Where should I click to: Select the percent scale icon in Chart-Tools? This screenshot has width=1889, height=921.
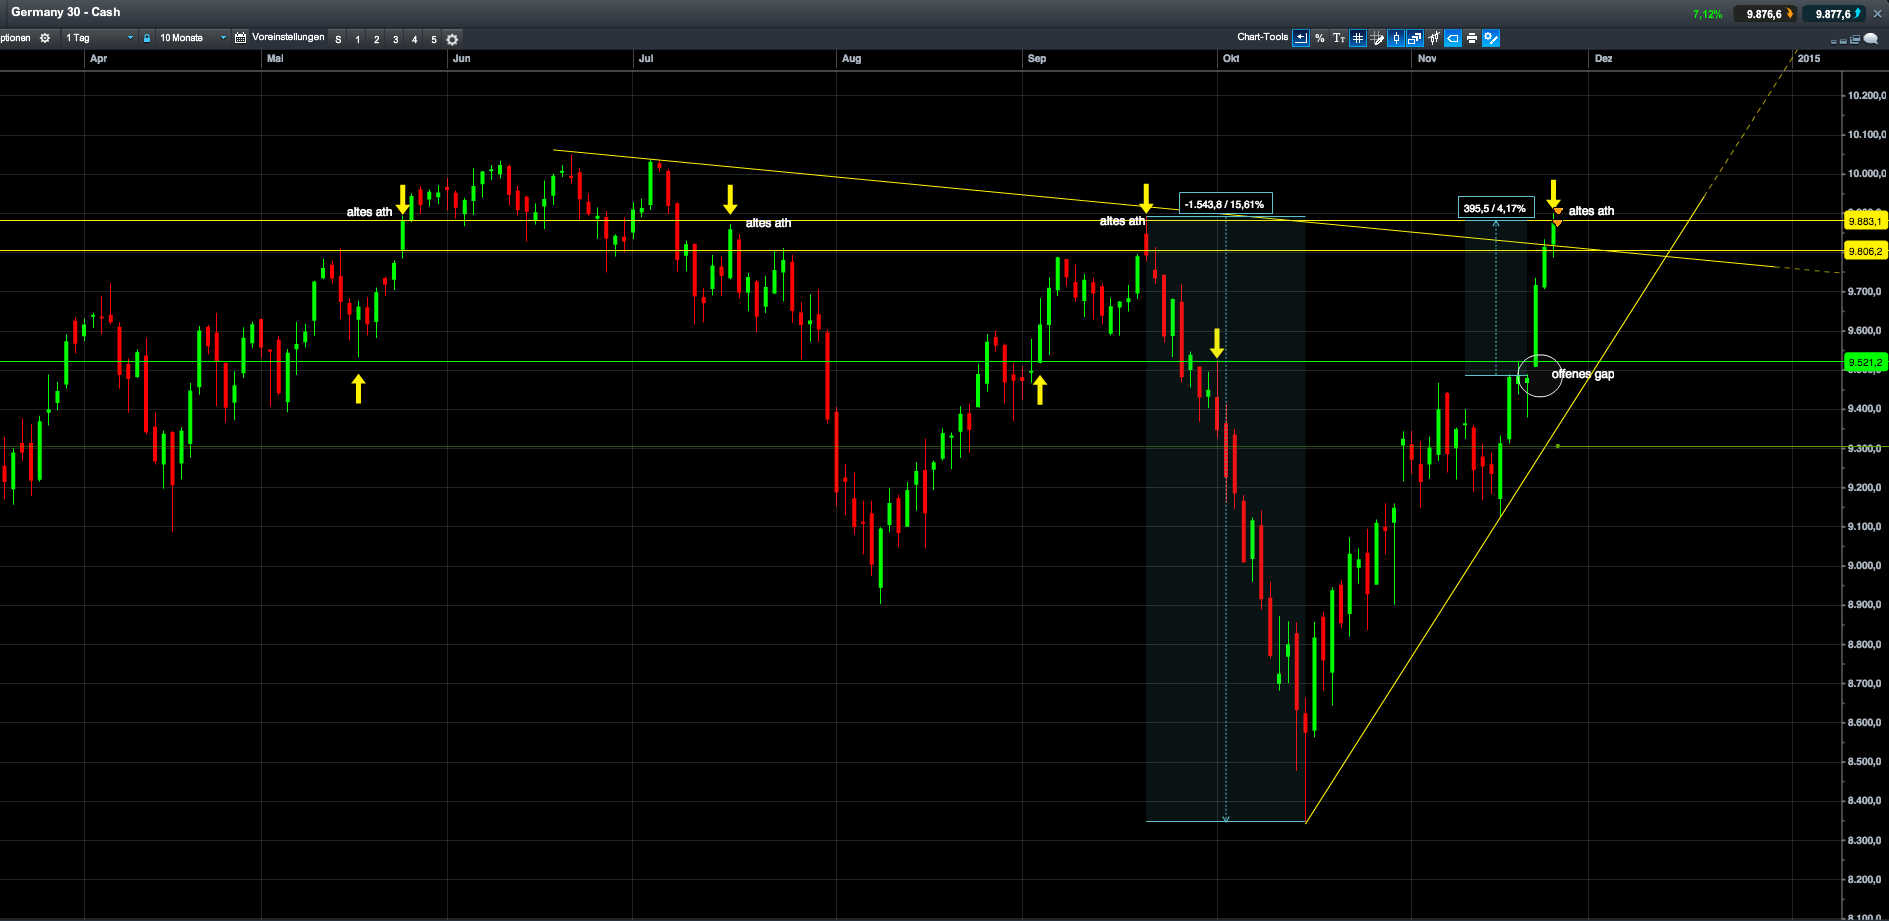pos(1320,38)
